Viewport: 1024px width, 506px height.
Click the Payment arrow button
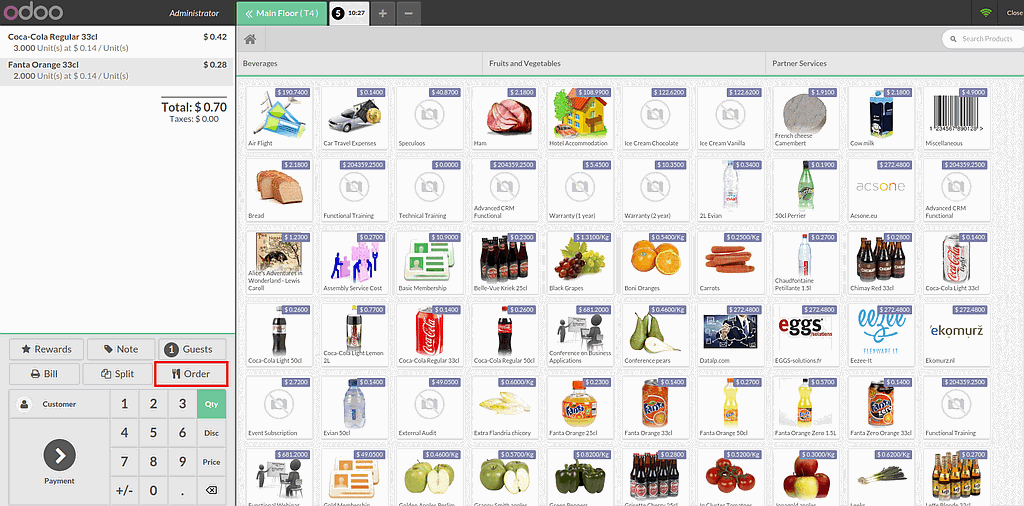tap(59, 456)
